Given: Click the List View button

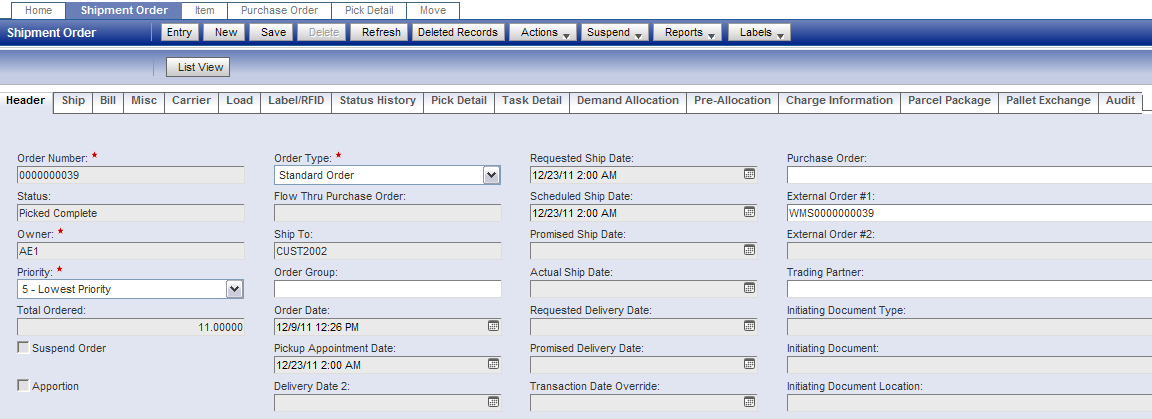Looking at the screenshot, I should click(199, 67).
